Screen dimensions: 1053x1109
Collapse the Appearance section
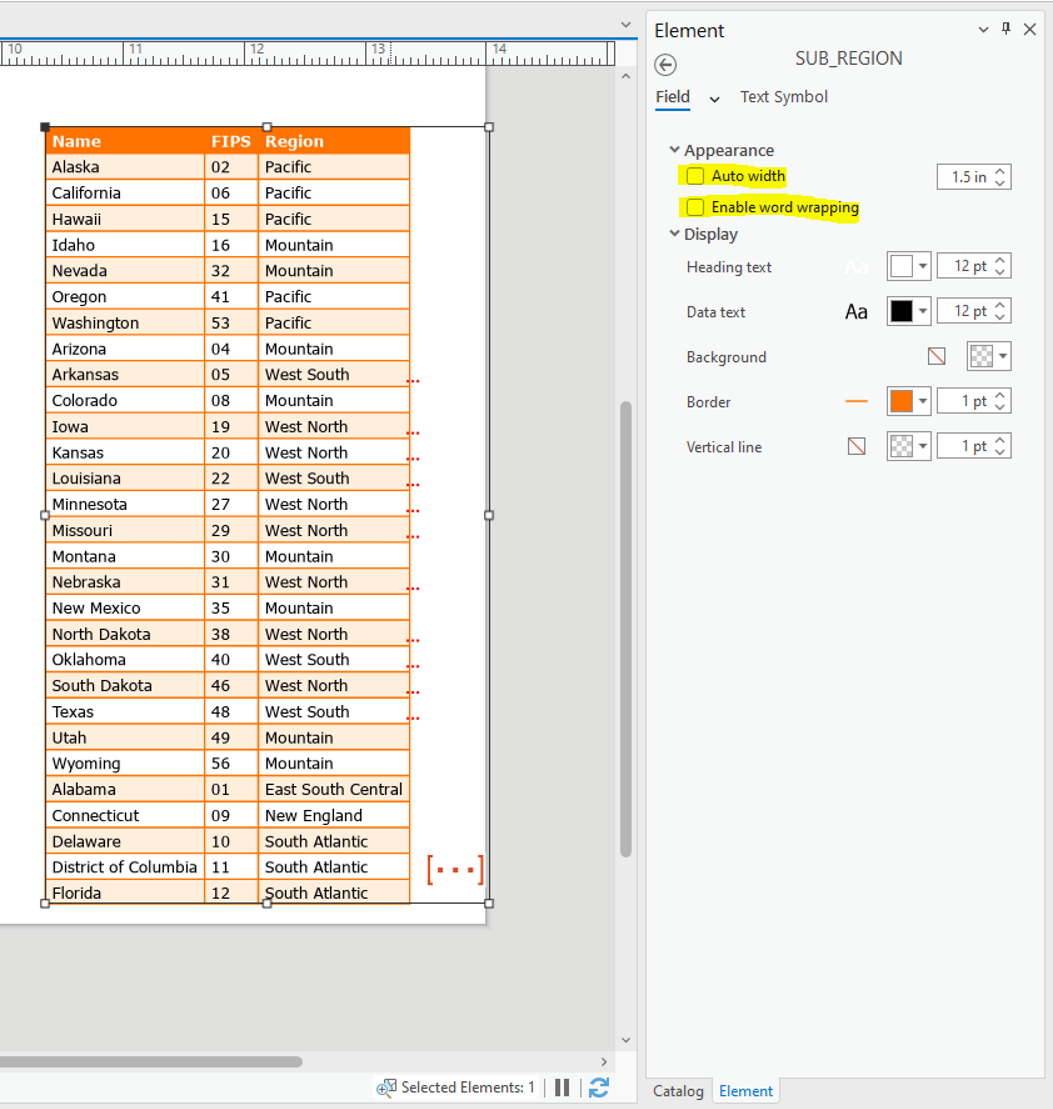click(675, 149)
